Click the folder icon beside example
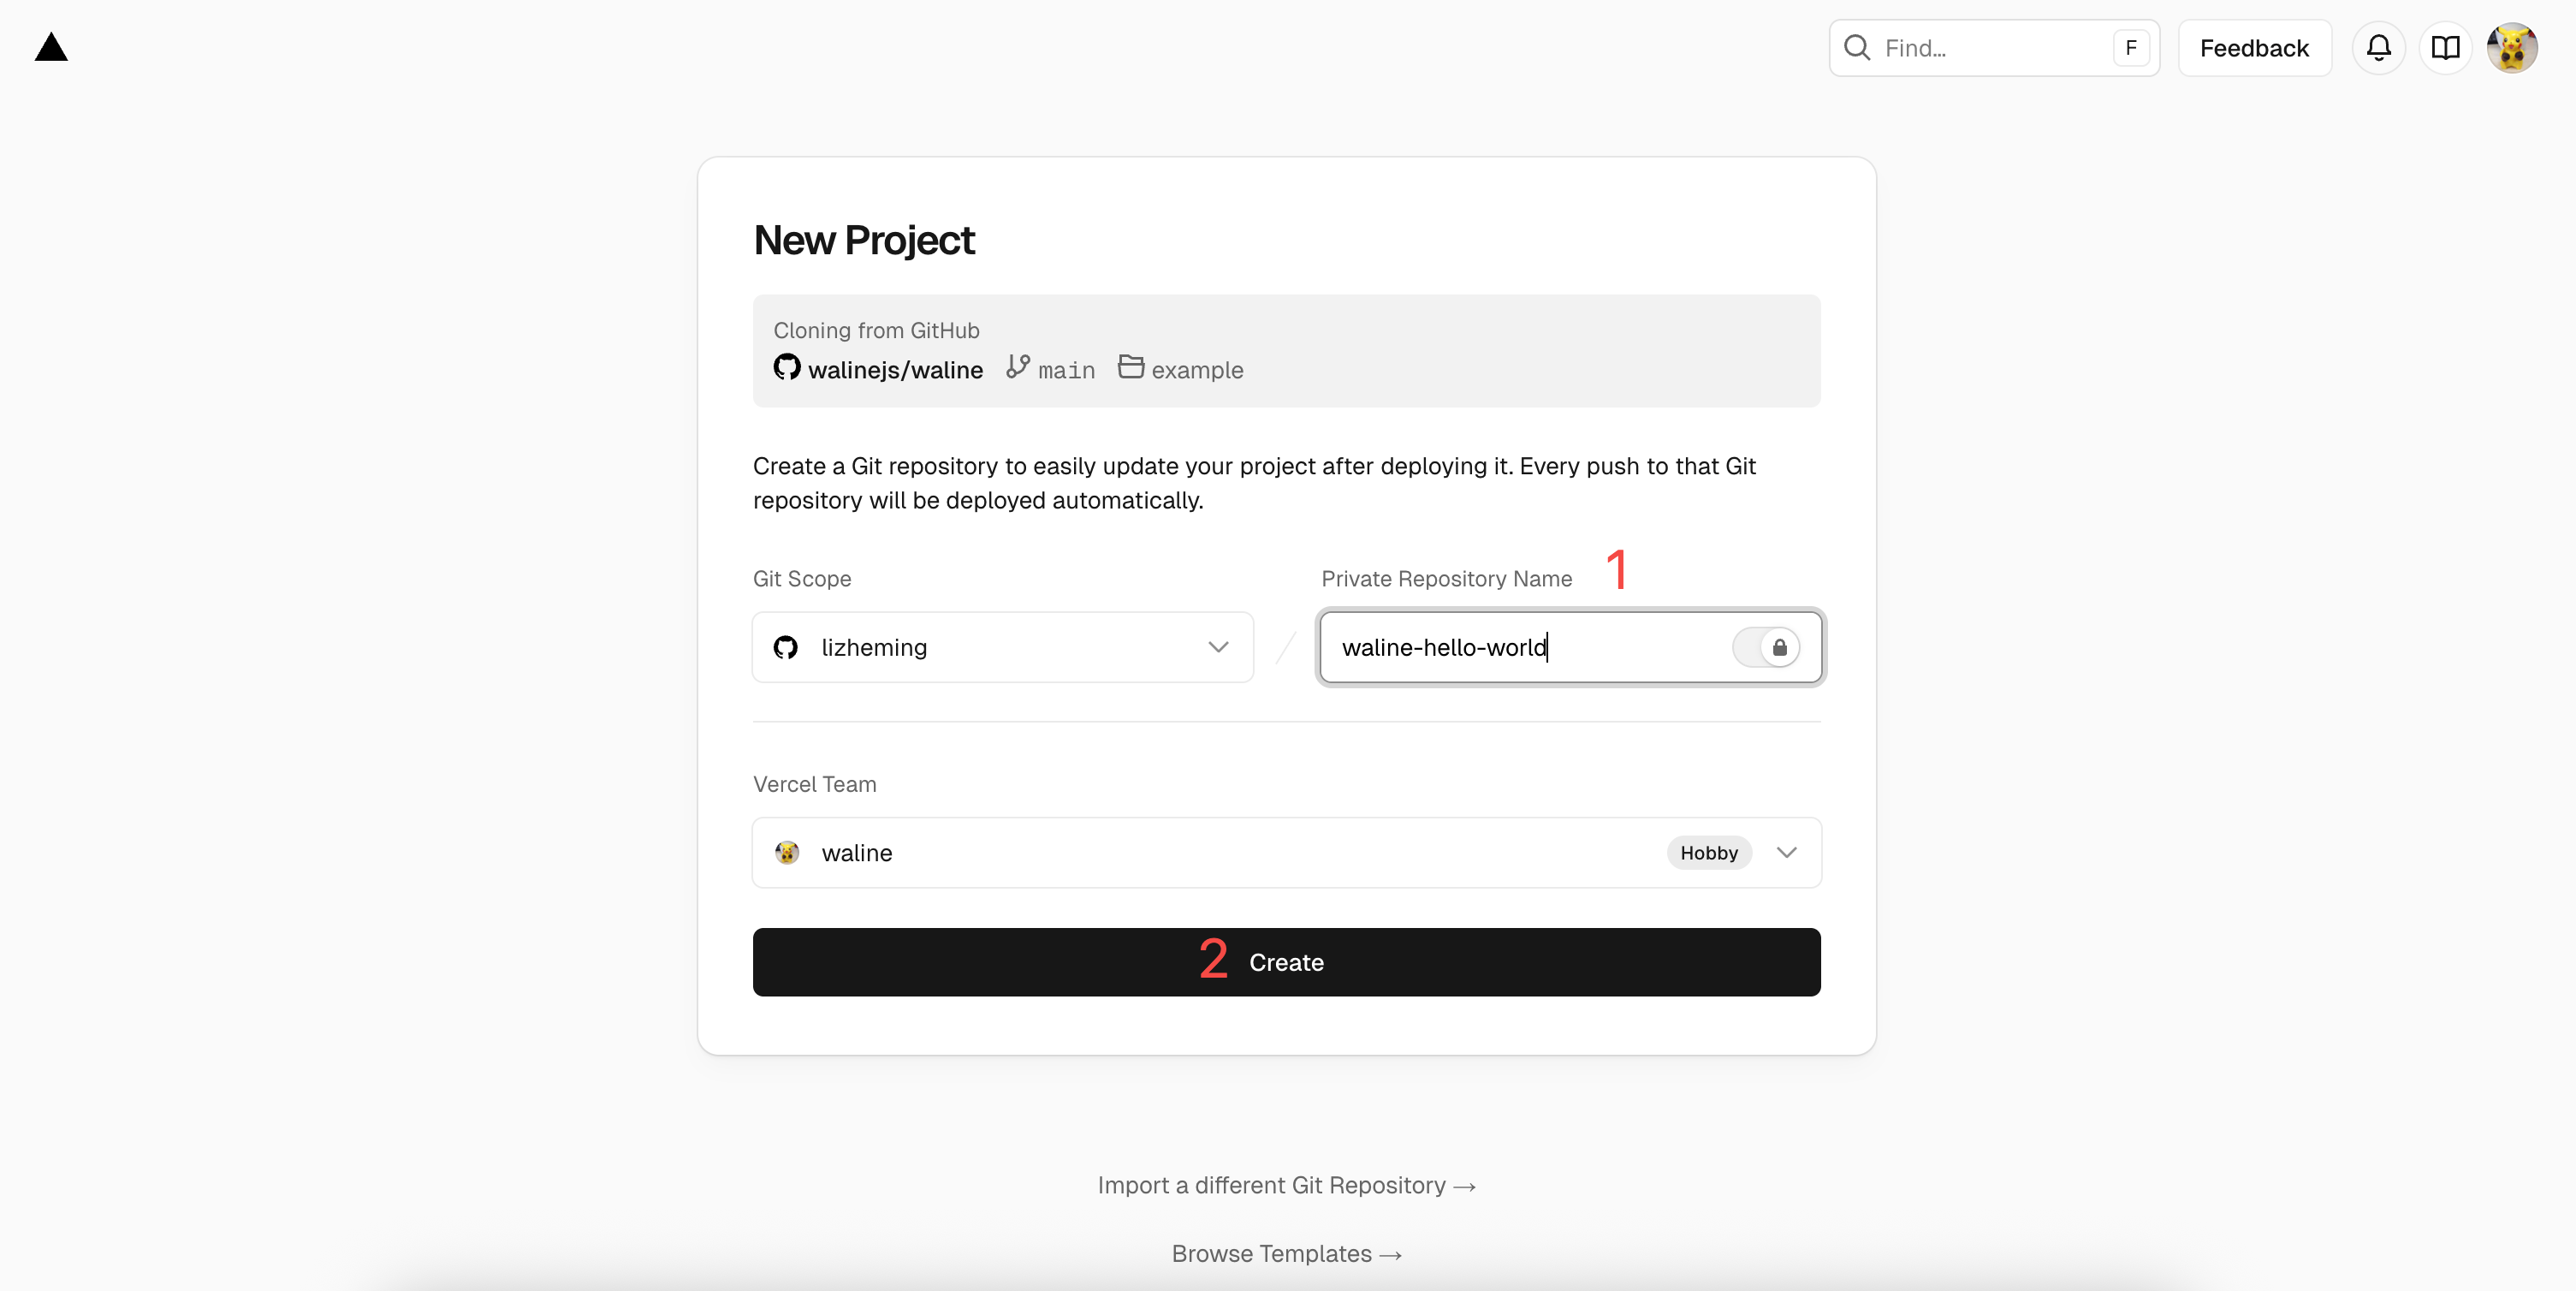The width and height of the screenshot is (2576, 1291). pos(1130,368)
